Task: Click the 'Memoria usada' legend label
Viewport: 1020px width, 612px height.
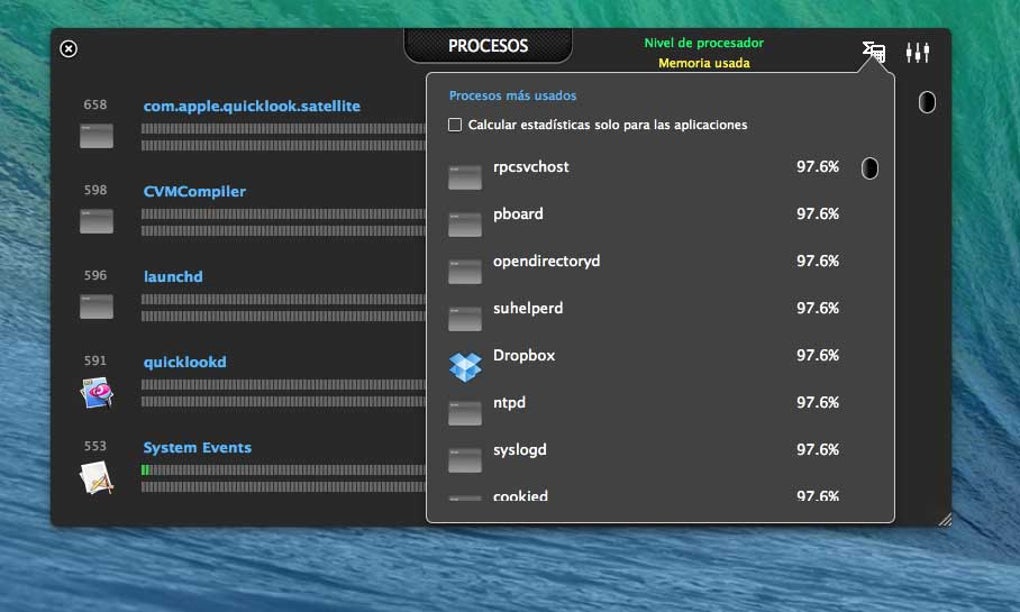Action: point(704,63)
